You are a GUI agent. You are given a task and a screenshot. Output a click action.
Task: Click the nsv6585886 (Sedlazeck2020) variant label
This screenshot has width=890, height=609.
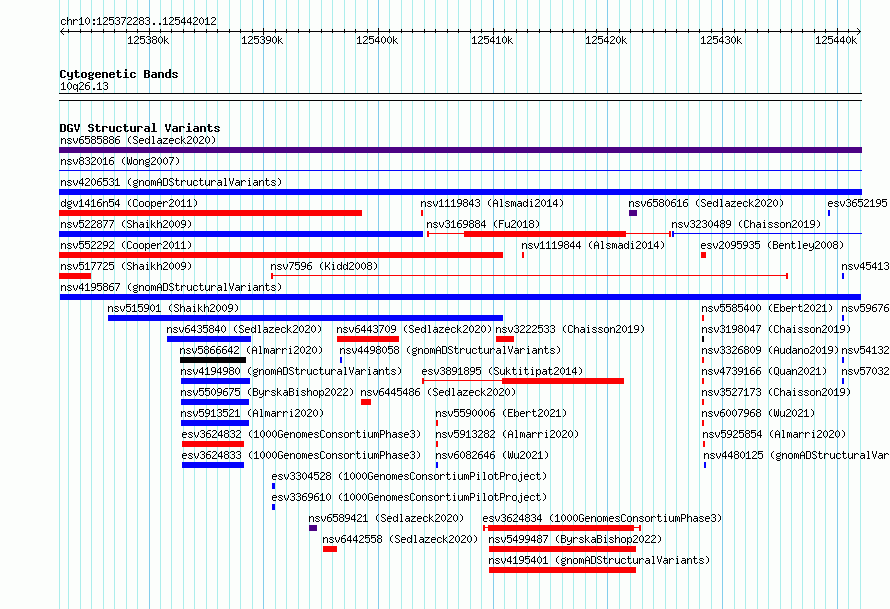tap(138, 140)
